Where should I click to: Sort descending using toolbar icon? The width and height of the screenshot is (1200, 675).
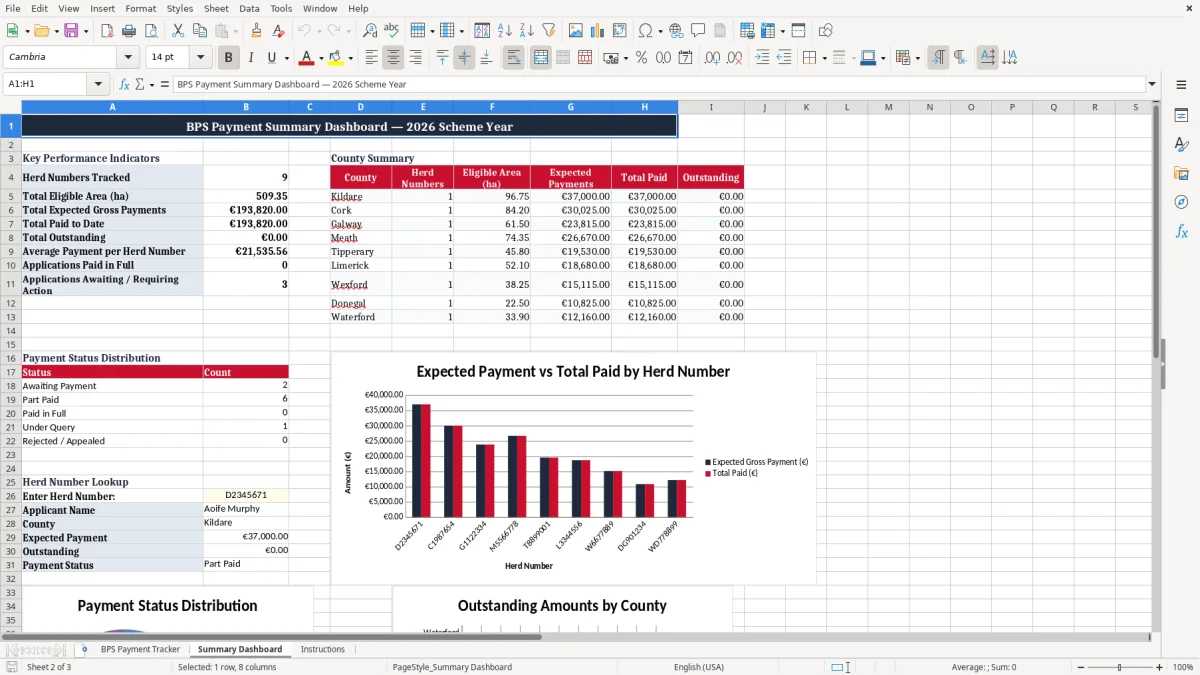(527, 31)
